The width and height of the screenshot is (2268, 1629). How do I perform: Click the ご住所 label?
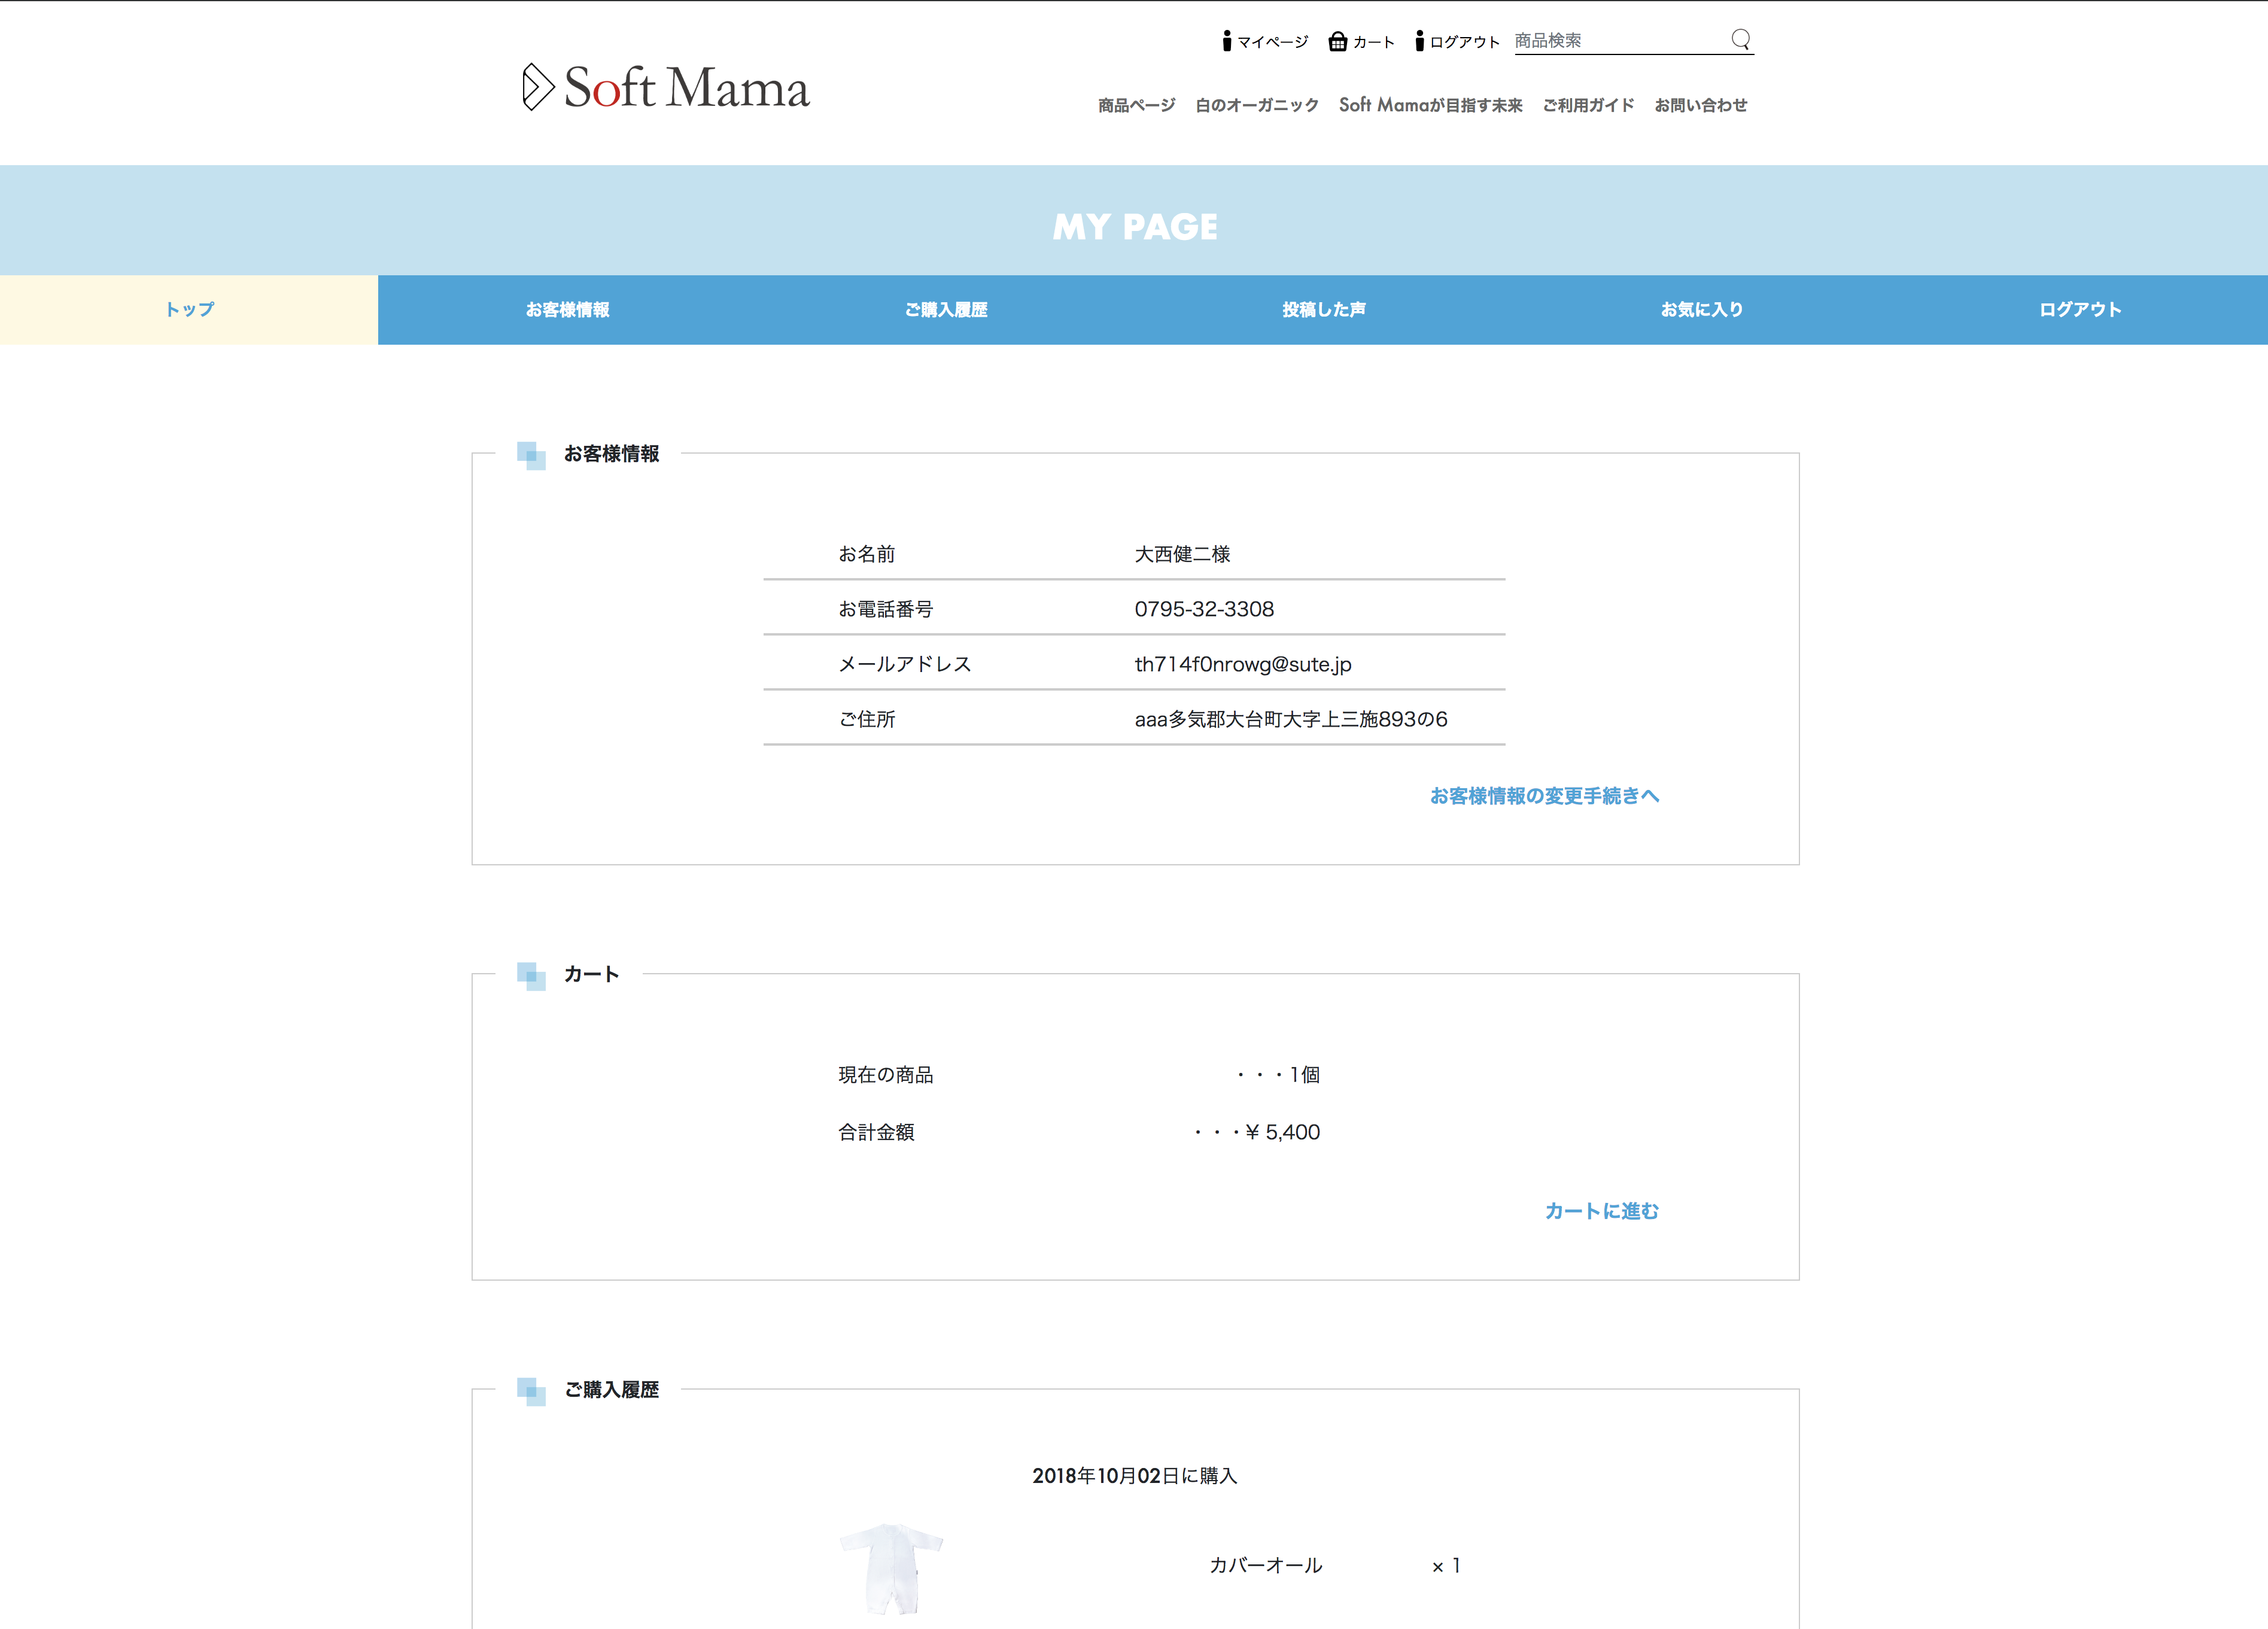(x=866, y=719)
